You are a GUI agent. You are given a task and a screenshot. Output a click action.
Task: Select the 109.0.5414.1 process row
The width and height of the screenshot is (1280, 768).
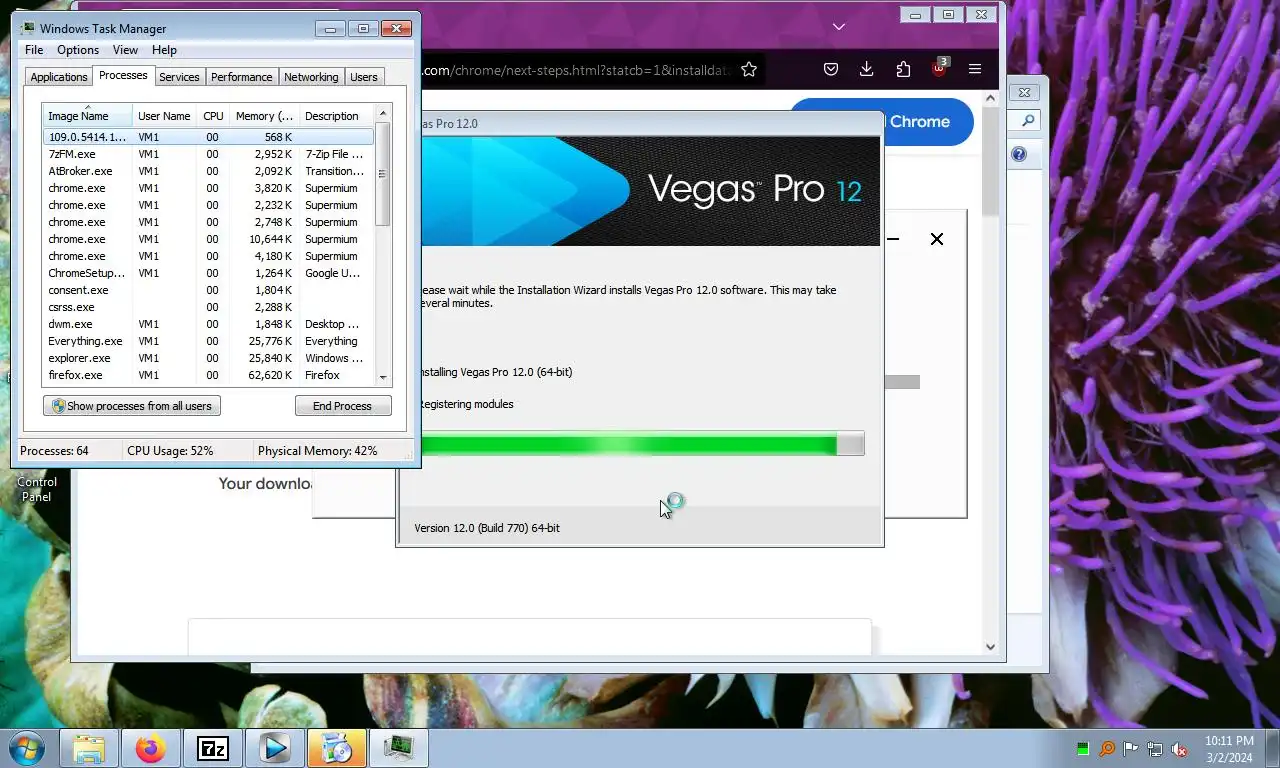click(208, 137)
